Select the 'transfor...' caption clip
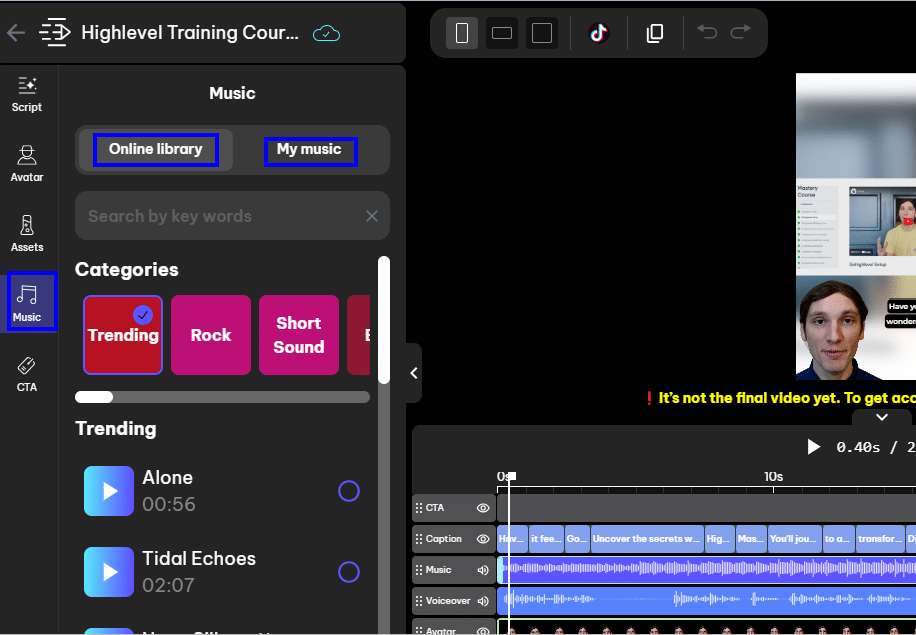916x635 pixels. (x=879, y=539)
